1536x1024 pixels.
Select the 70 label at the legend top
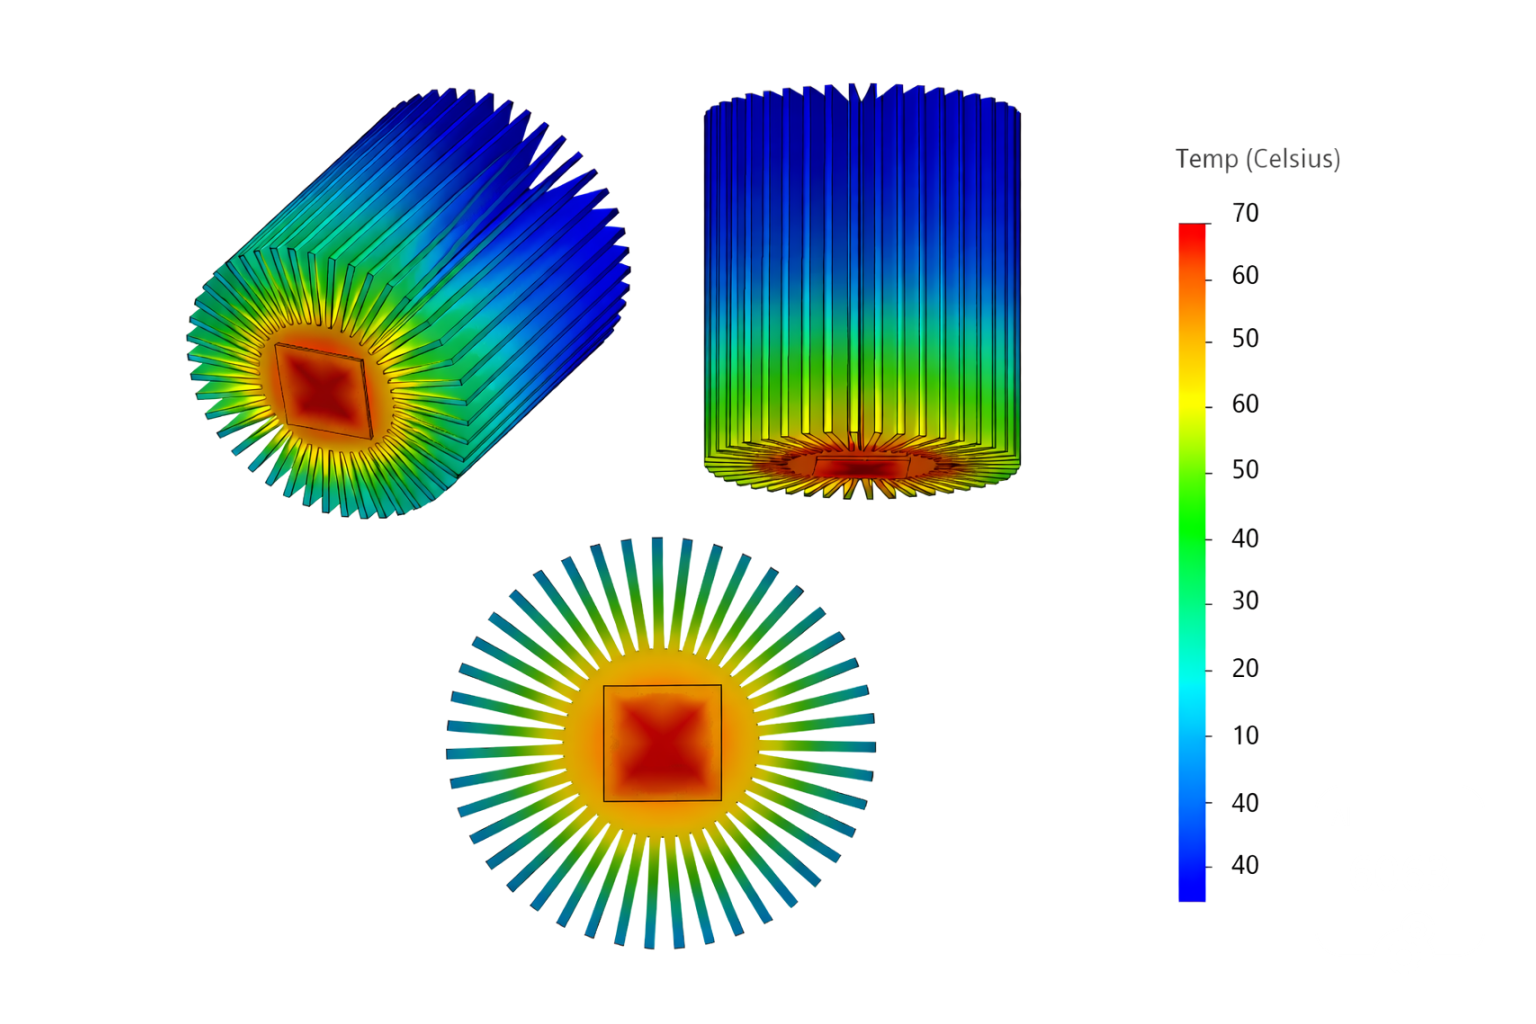[1245, 212]
